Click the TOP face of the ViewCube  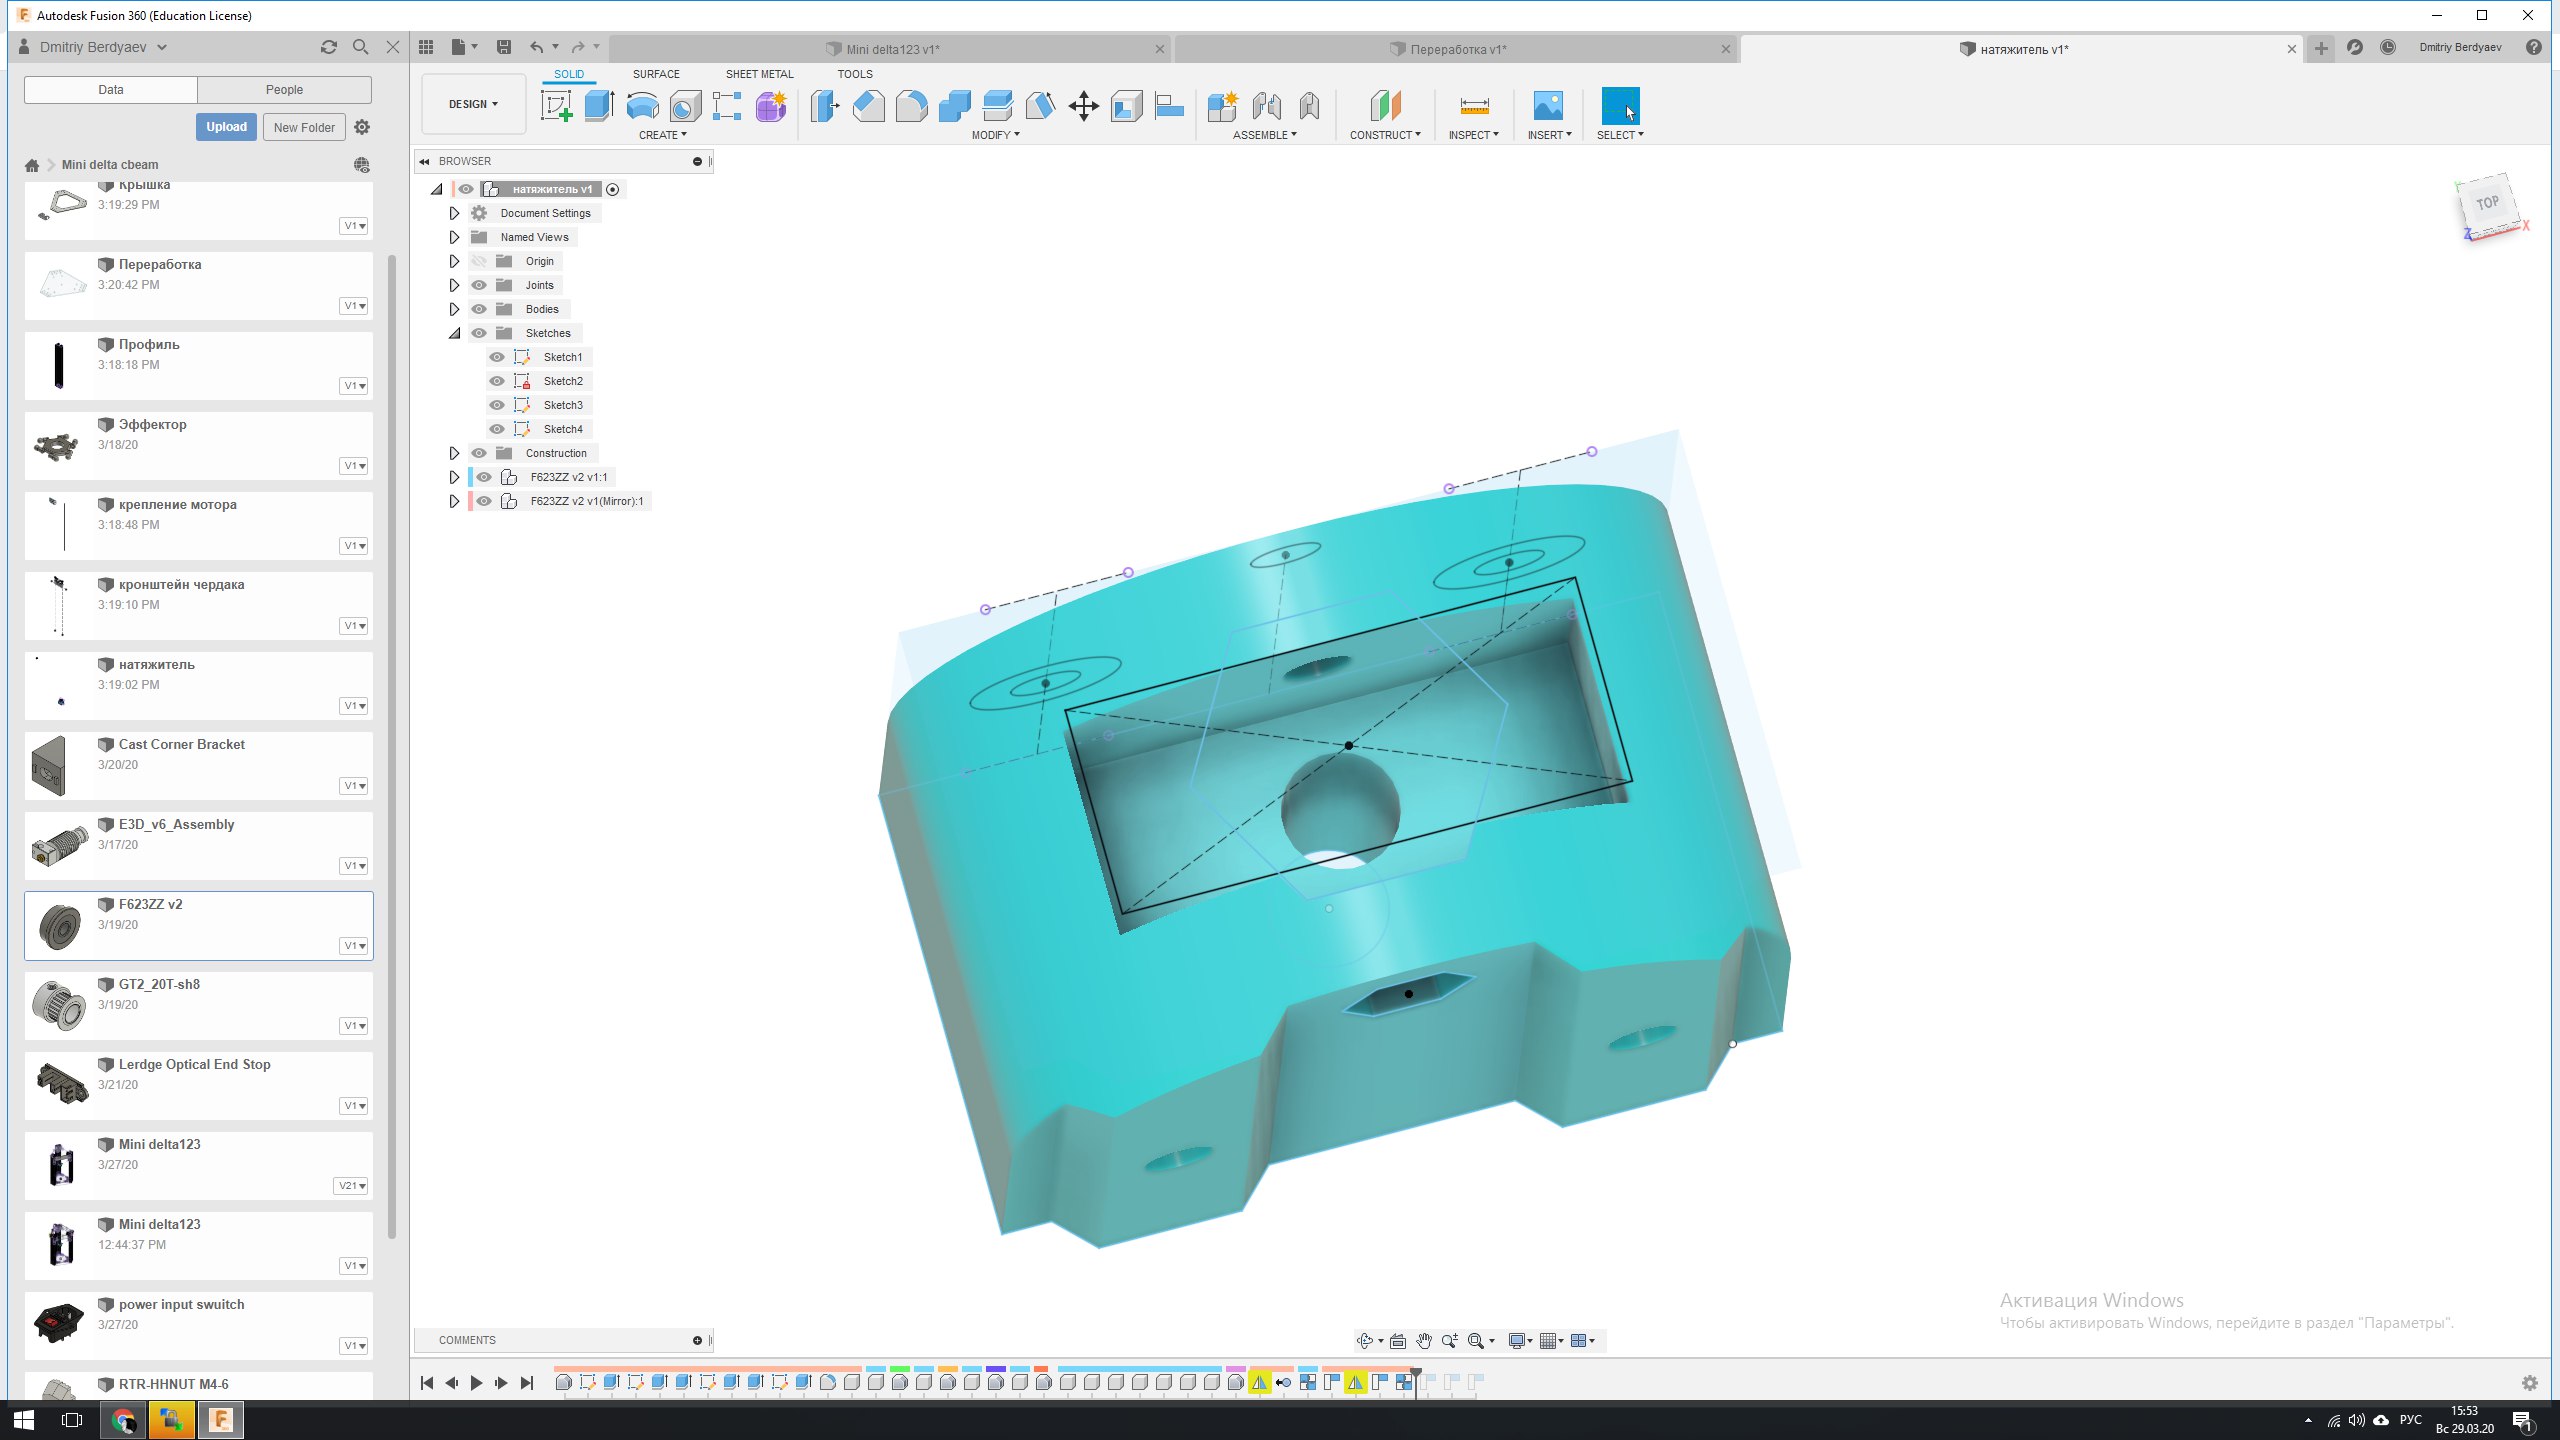(2487, 204)
